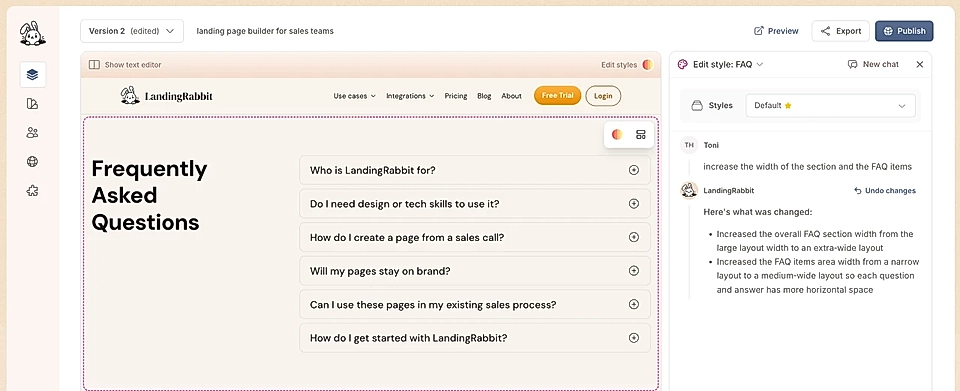
Task: Click the user name Toni
Action: (711, 146)
